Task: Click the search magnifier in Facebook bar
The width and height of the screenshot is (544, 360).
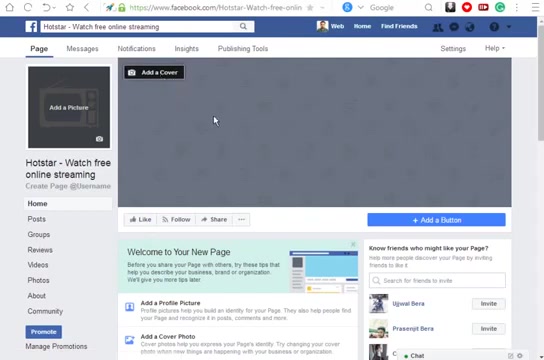Action: pos(243,26)
